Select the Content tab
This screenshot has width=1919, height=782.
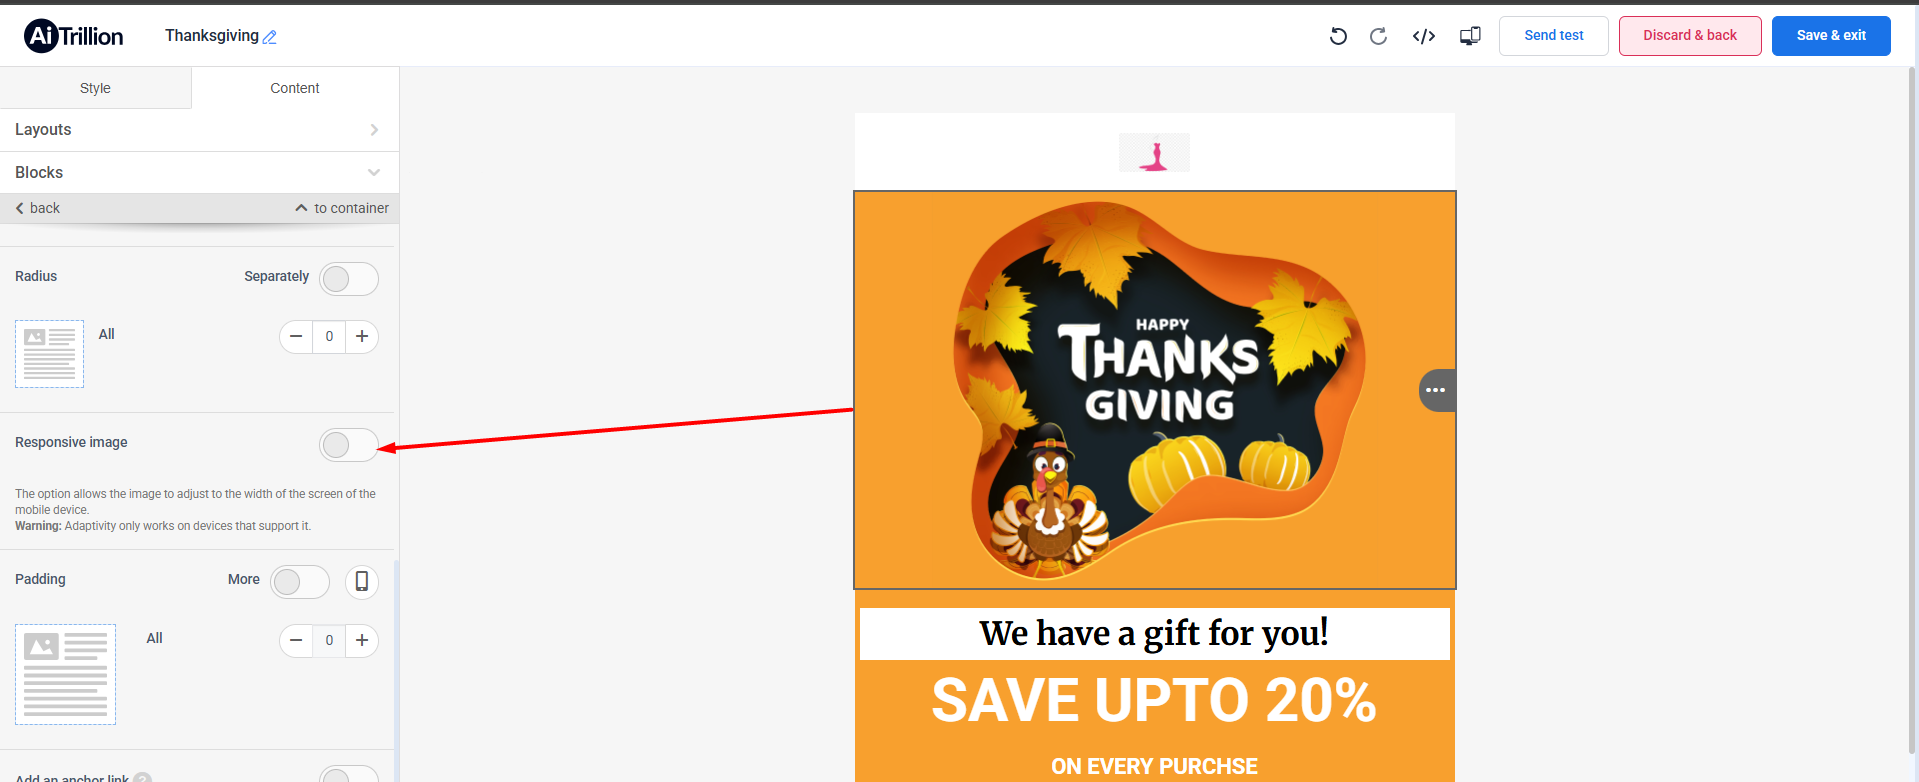coord(295,88)
